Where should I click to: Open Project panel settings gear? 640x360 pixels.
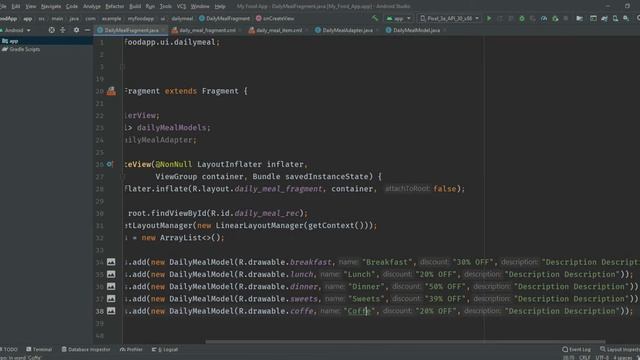point(76,30)
